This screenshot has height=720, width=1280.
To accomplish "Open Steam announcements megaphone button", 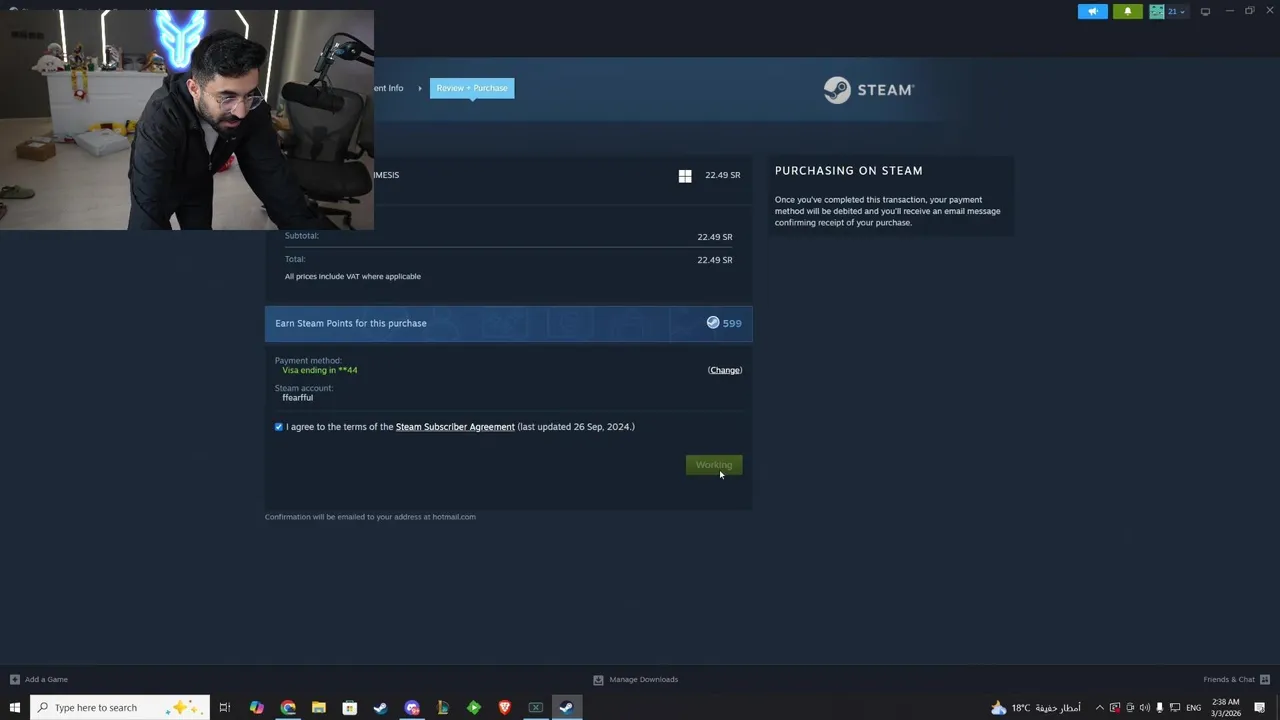I will (1093, 11).
